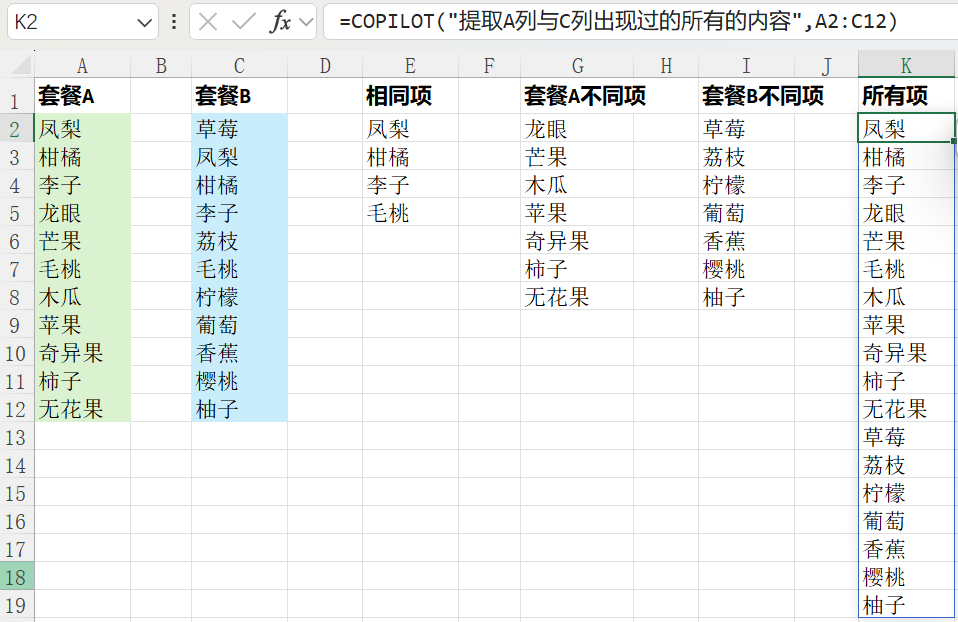This screenshot has height=622, width=958.
Task: Select column A header
Action: [82, 66]
